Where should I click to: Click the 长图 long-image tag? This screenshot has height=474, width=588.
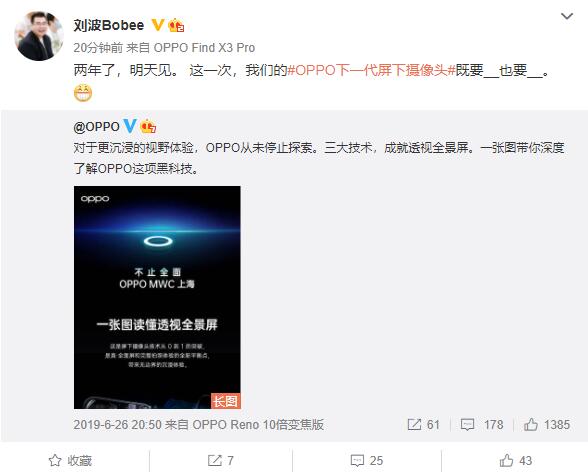(x=225, y=401)
